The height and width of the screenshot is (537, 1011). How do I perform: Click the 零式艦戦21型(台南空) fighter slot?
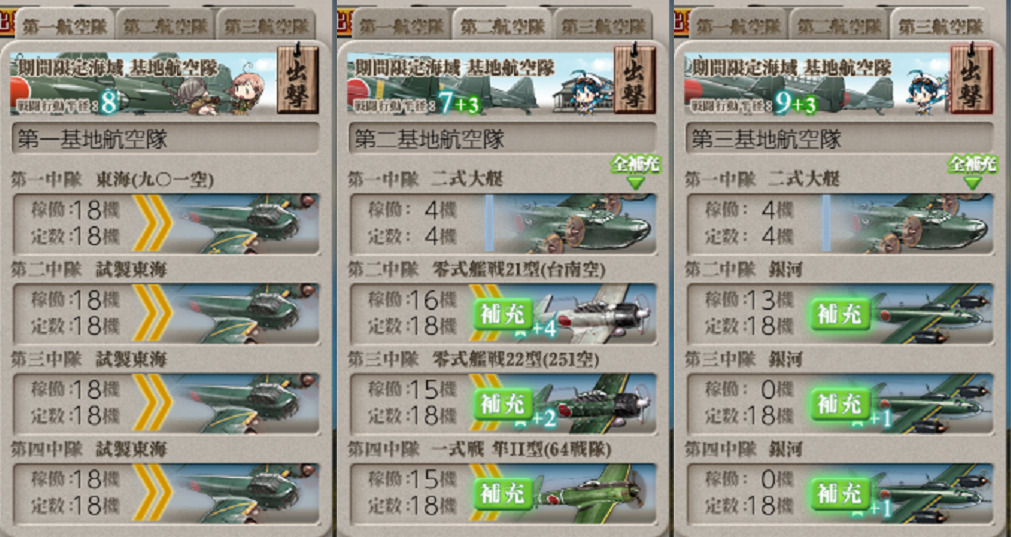pyautogui.click(x=503, y=314)
